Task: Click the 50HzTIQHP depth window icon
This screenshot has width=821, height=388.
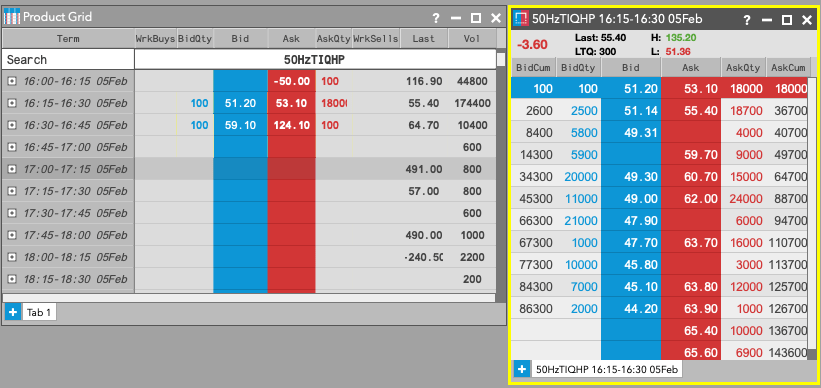Action: pyautogui.click(x=521, y=19)
